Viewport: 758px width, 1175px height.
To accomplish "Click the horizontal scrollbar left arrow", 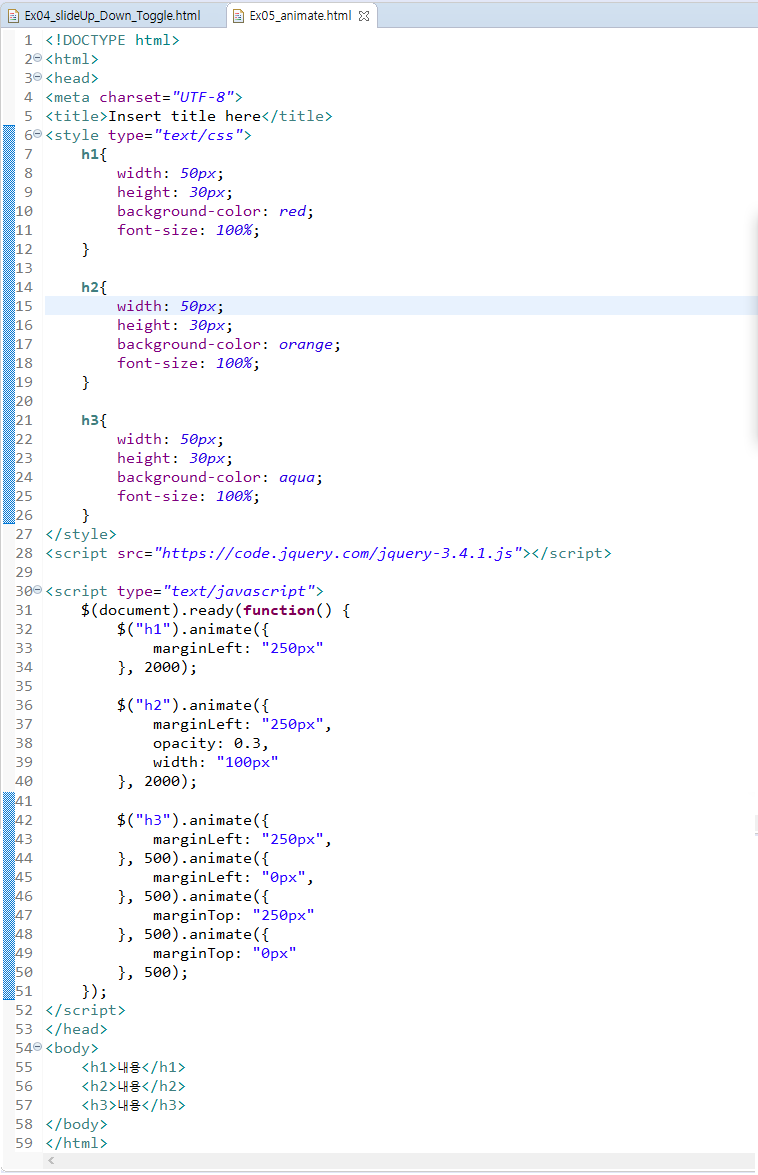I will (51, 1160).
